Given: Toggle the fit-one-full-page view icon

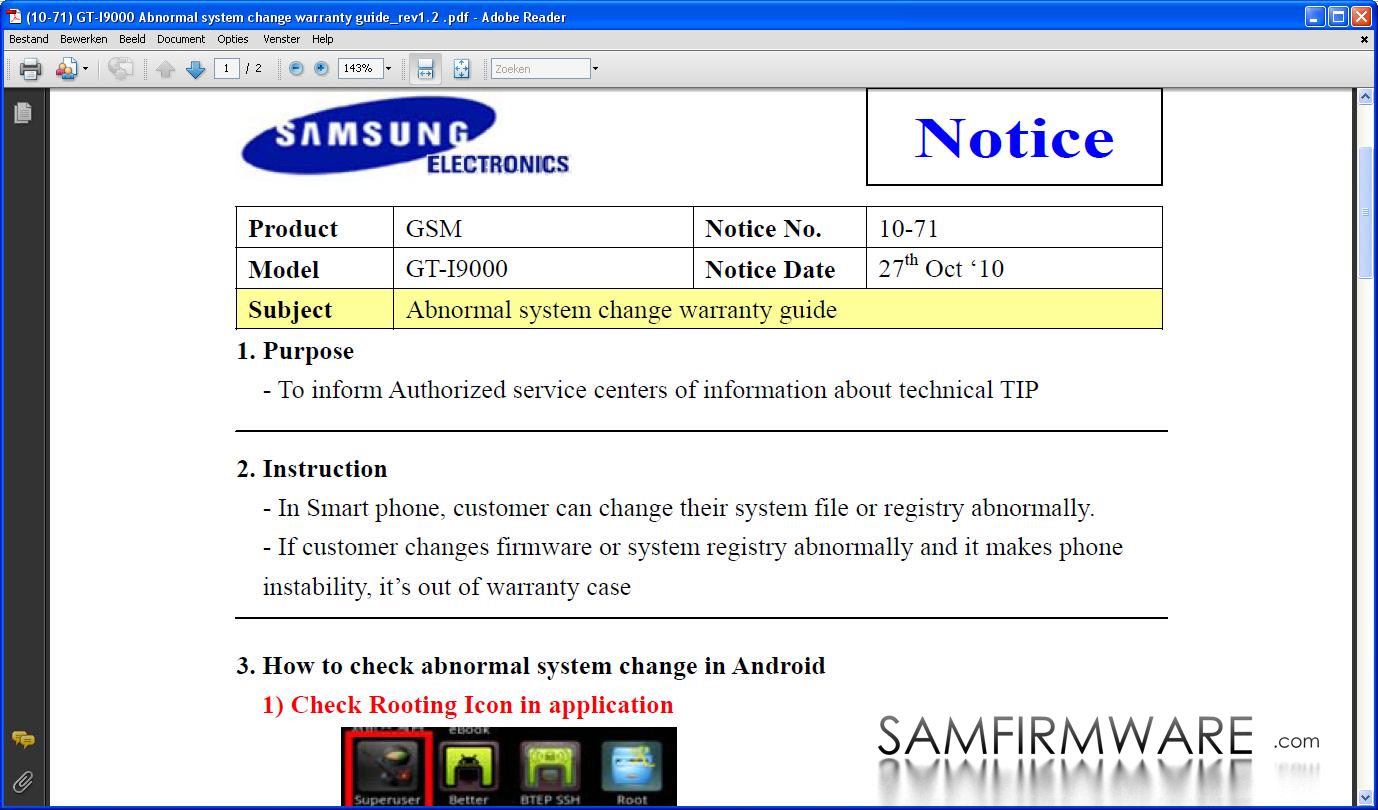Looking at the screenshot, I should tap(461, 69).
